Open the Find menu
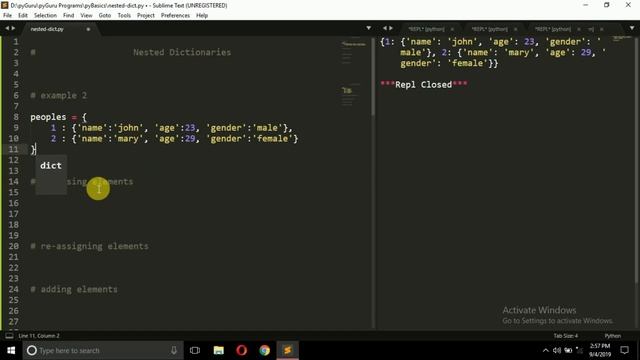Viewport: 640px width, 360px height. pos(69,16)
